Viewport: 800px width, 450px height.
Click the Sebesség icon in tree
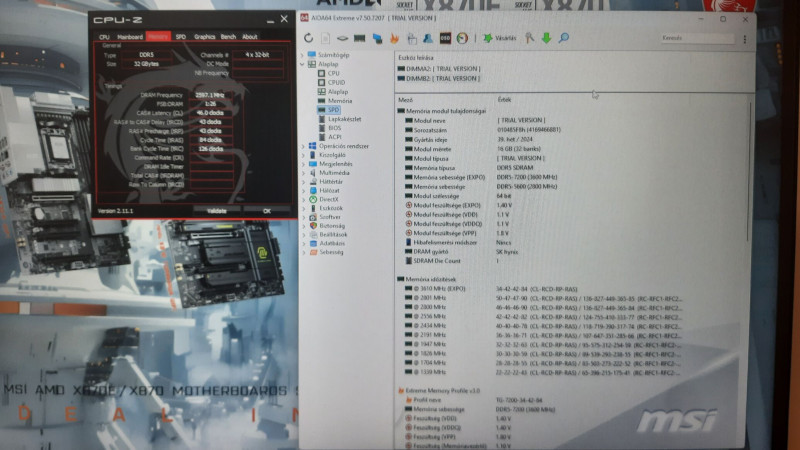[313, 252]
